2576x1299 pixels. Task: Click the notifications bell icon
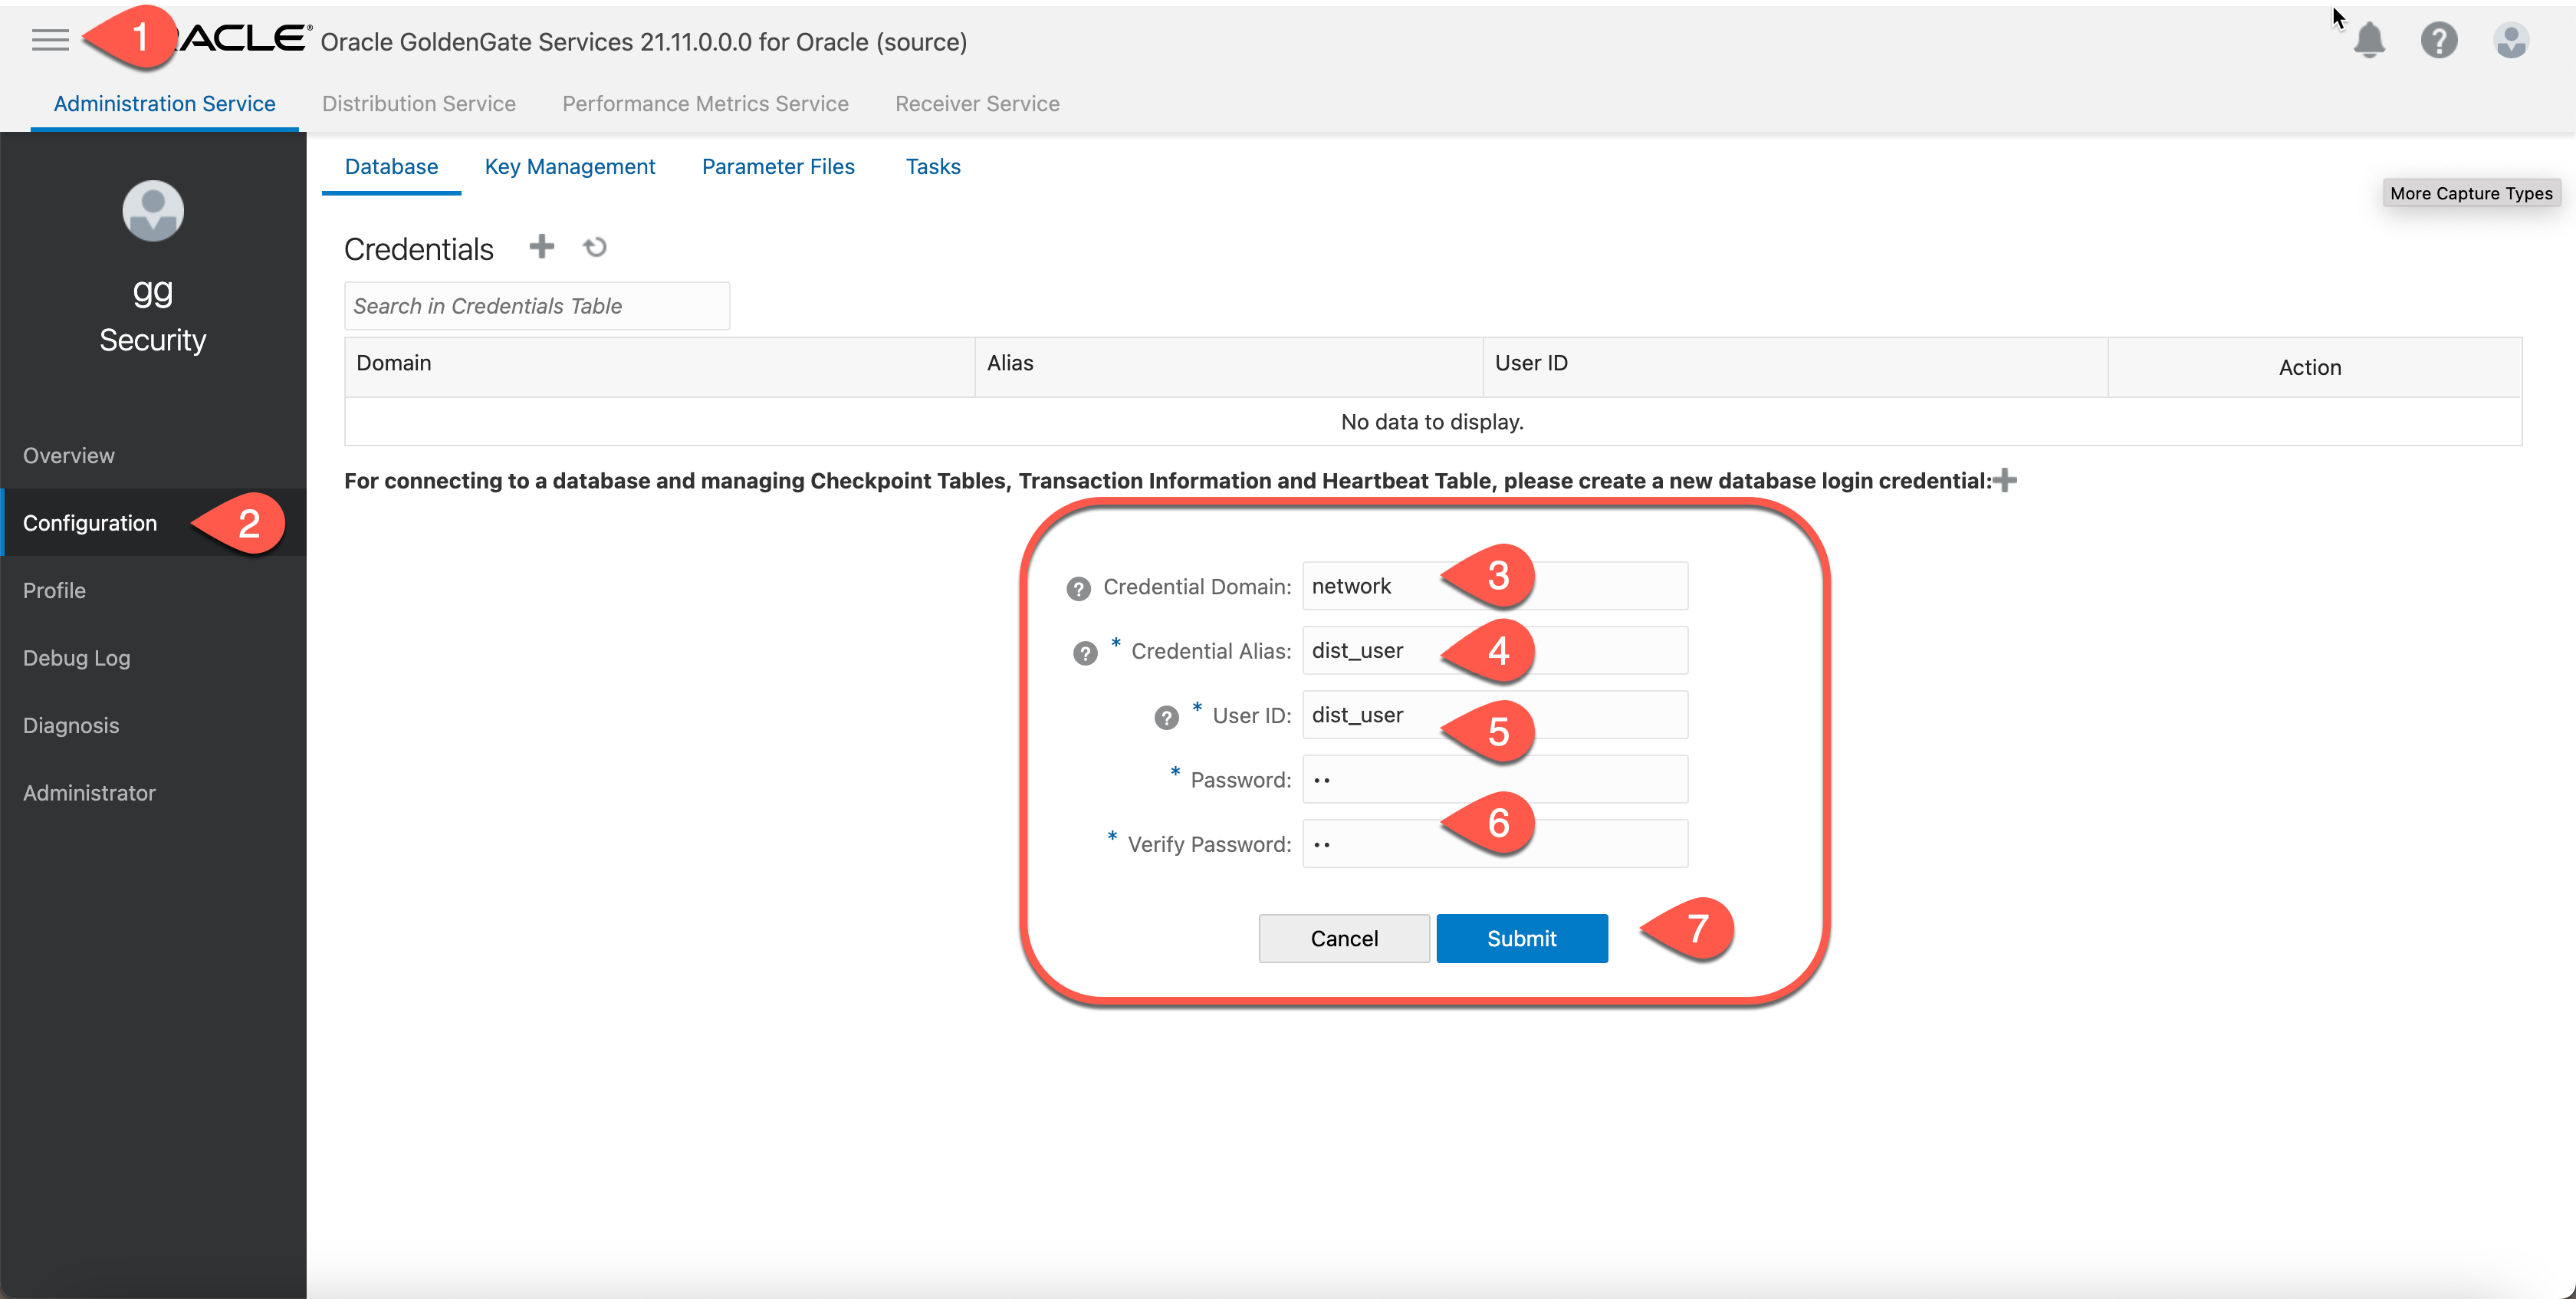point(2368,41)
